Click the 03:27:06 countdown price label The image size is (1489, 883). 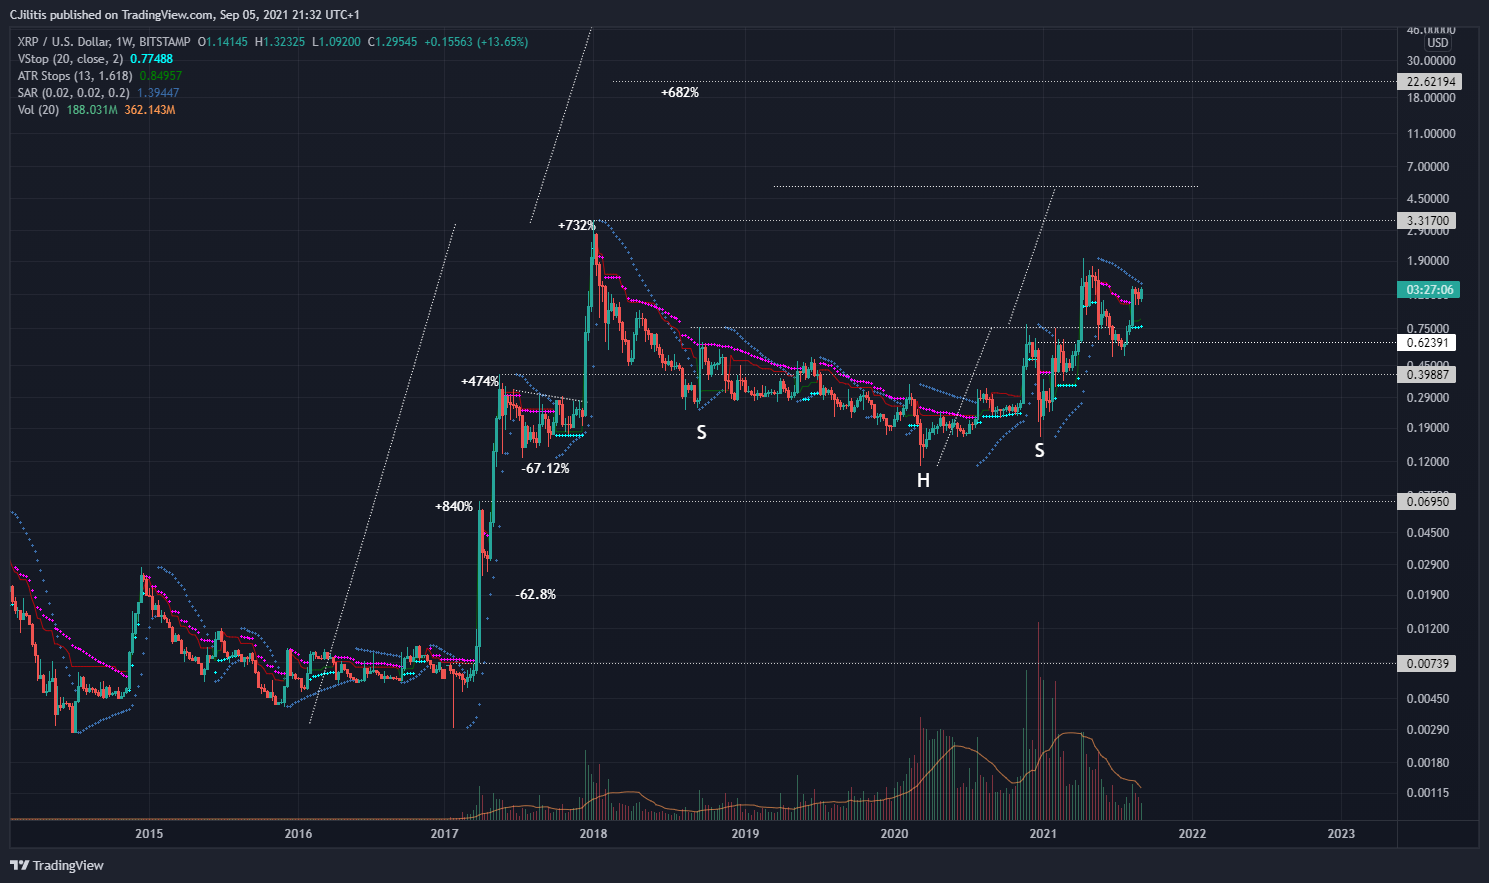(1430, 290)
